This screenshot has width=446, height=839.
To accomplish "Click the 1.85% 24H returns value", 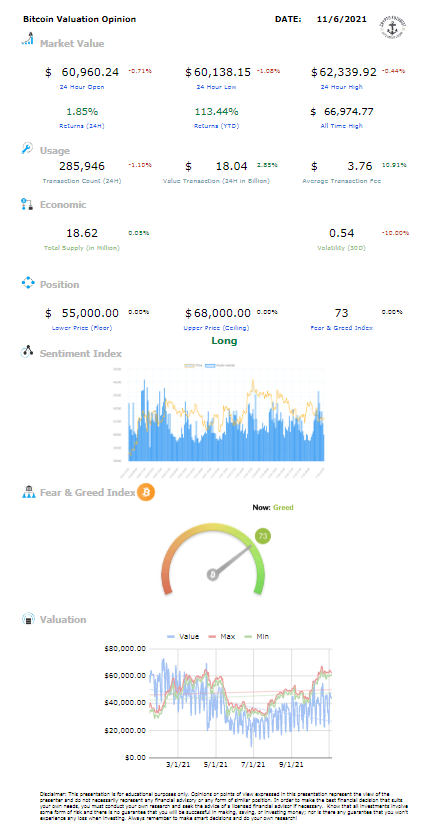I will 82,112.
